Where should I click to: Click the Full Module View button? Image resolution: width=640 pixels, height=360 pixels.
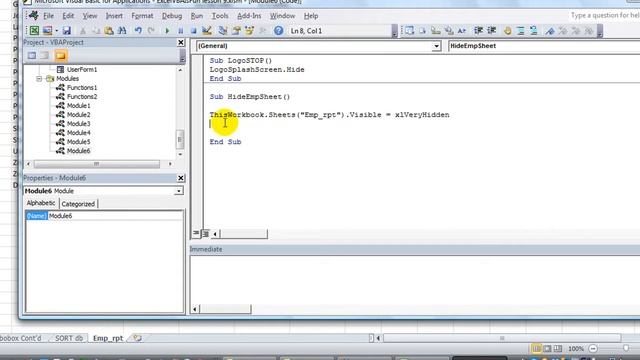205,233
